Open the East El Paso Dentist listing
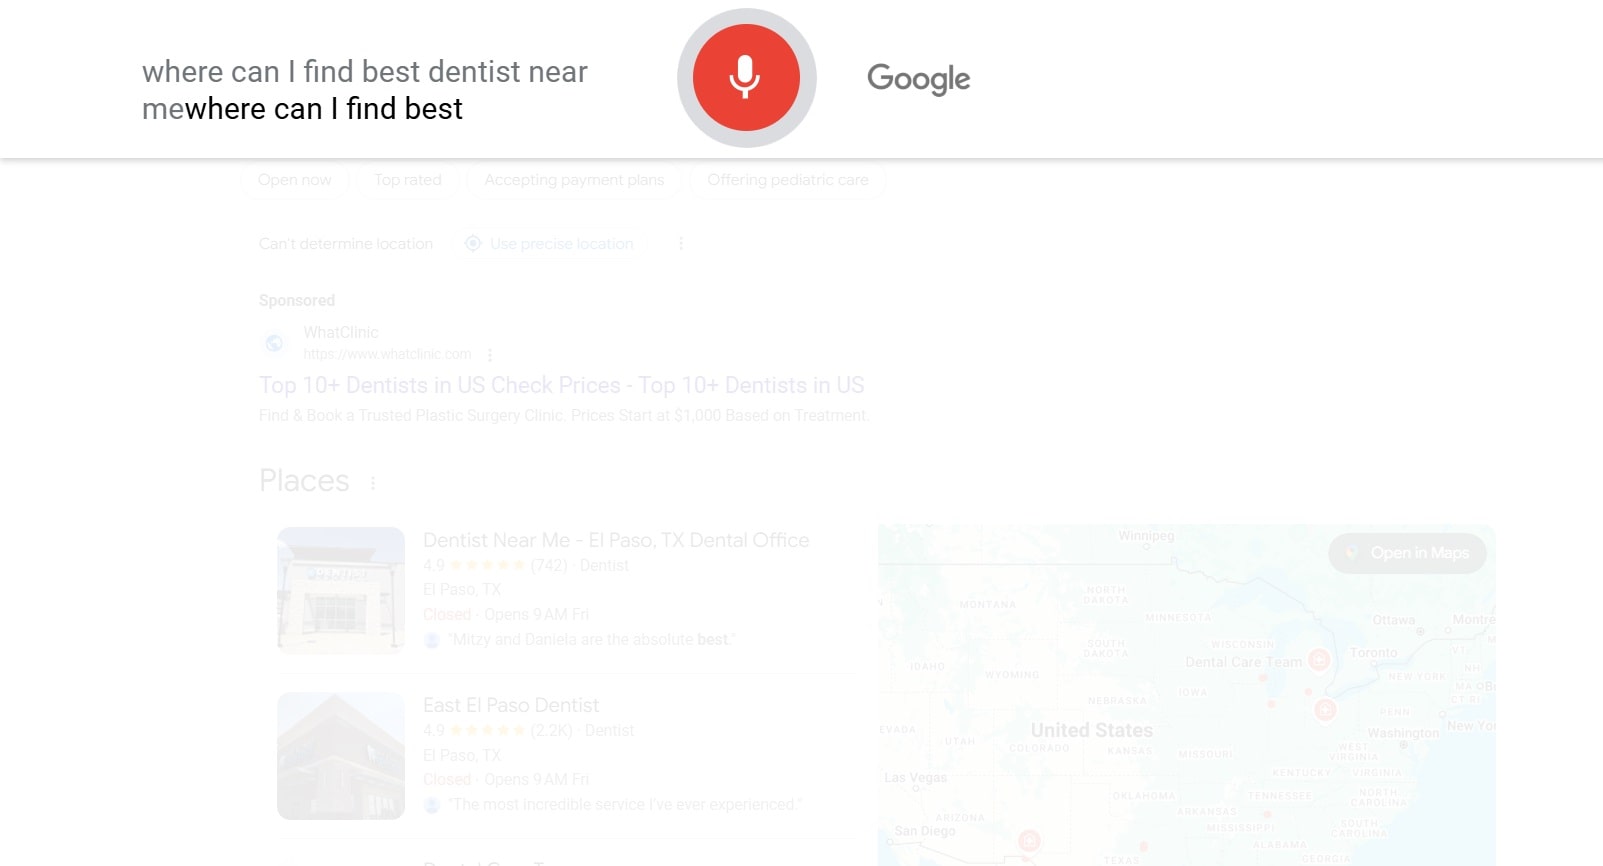The image size is (1603, 866). pyautogui.click(x=511, y=705)
